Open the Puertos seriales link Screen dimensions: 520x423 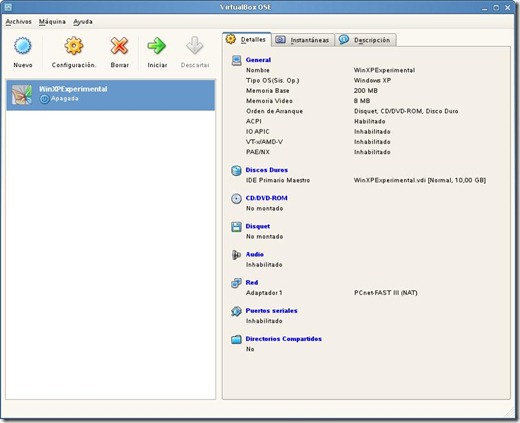(x=271, y=311)
